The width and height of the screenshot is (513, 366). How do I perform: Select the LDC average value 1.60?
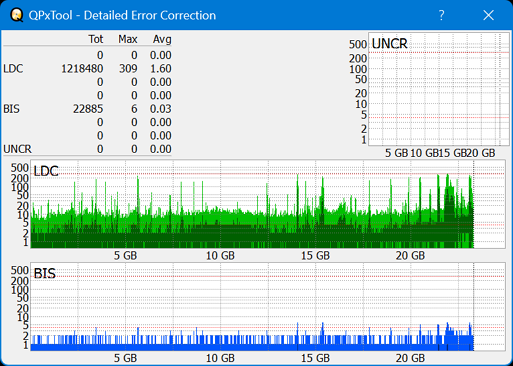[x=161, y=69]
